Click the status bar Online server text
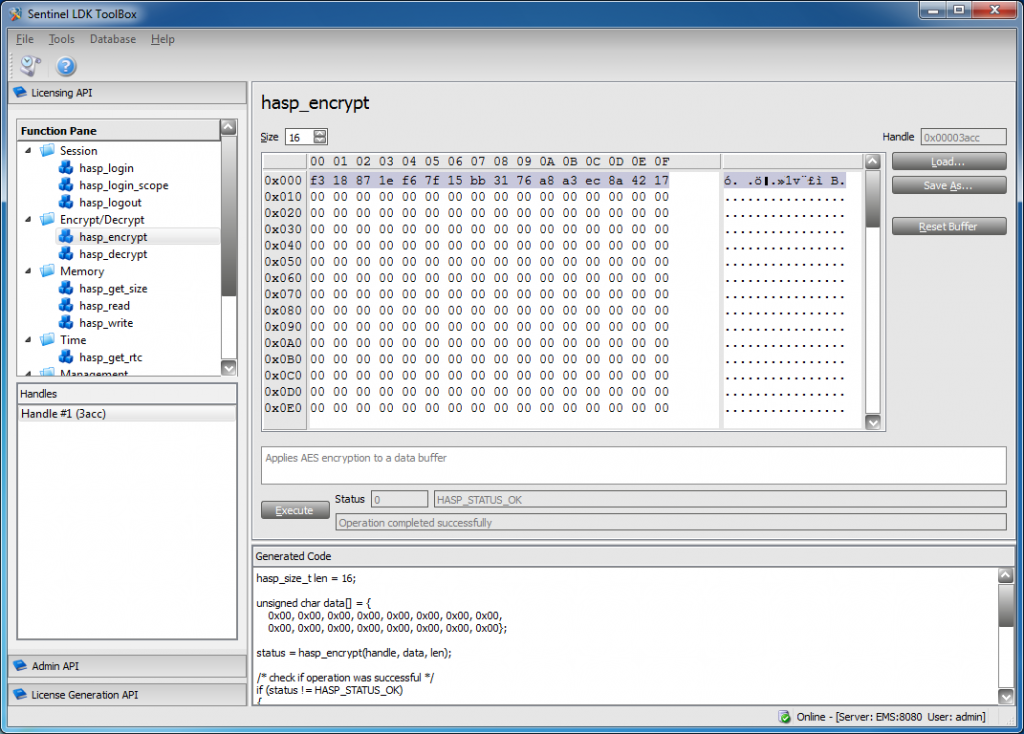The image size is (1024, 734). tap(891, 717)
